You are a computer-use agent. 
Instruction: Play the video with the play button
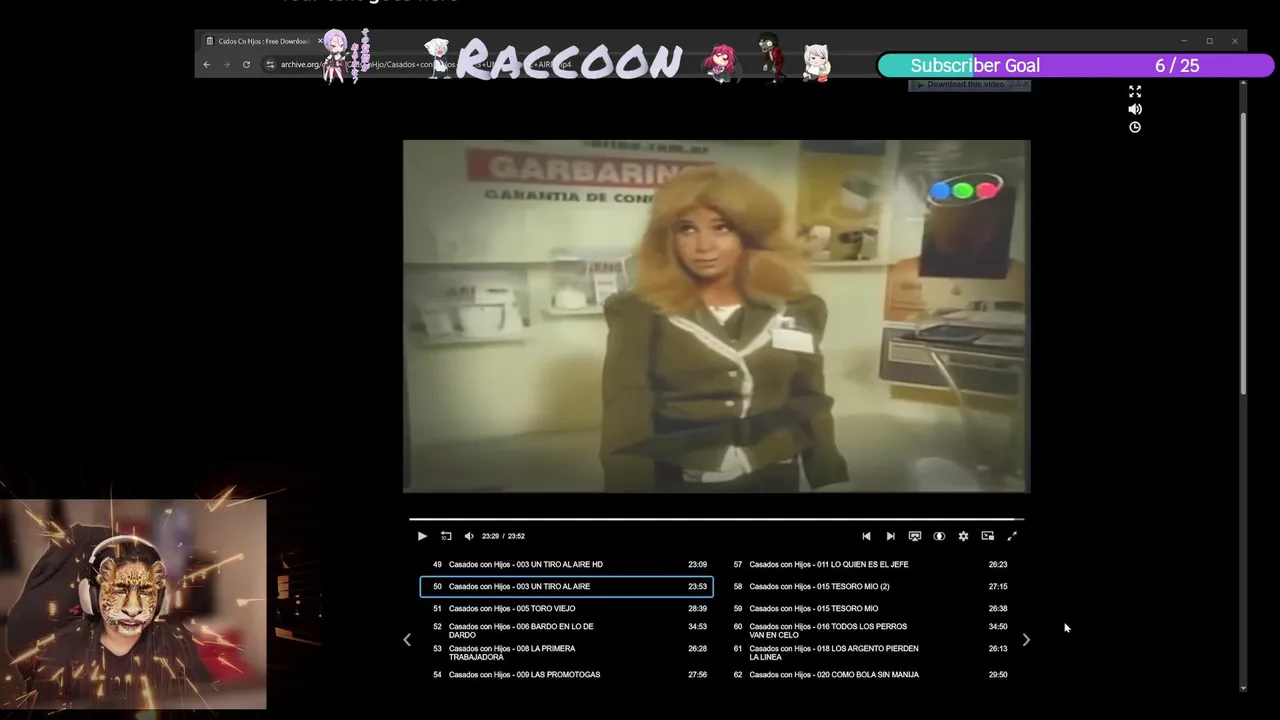click(422, 536)
